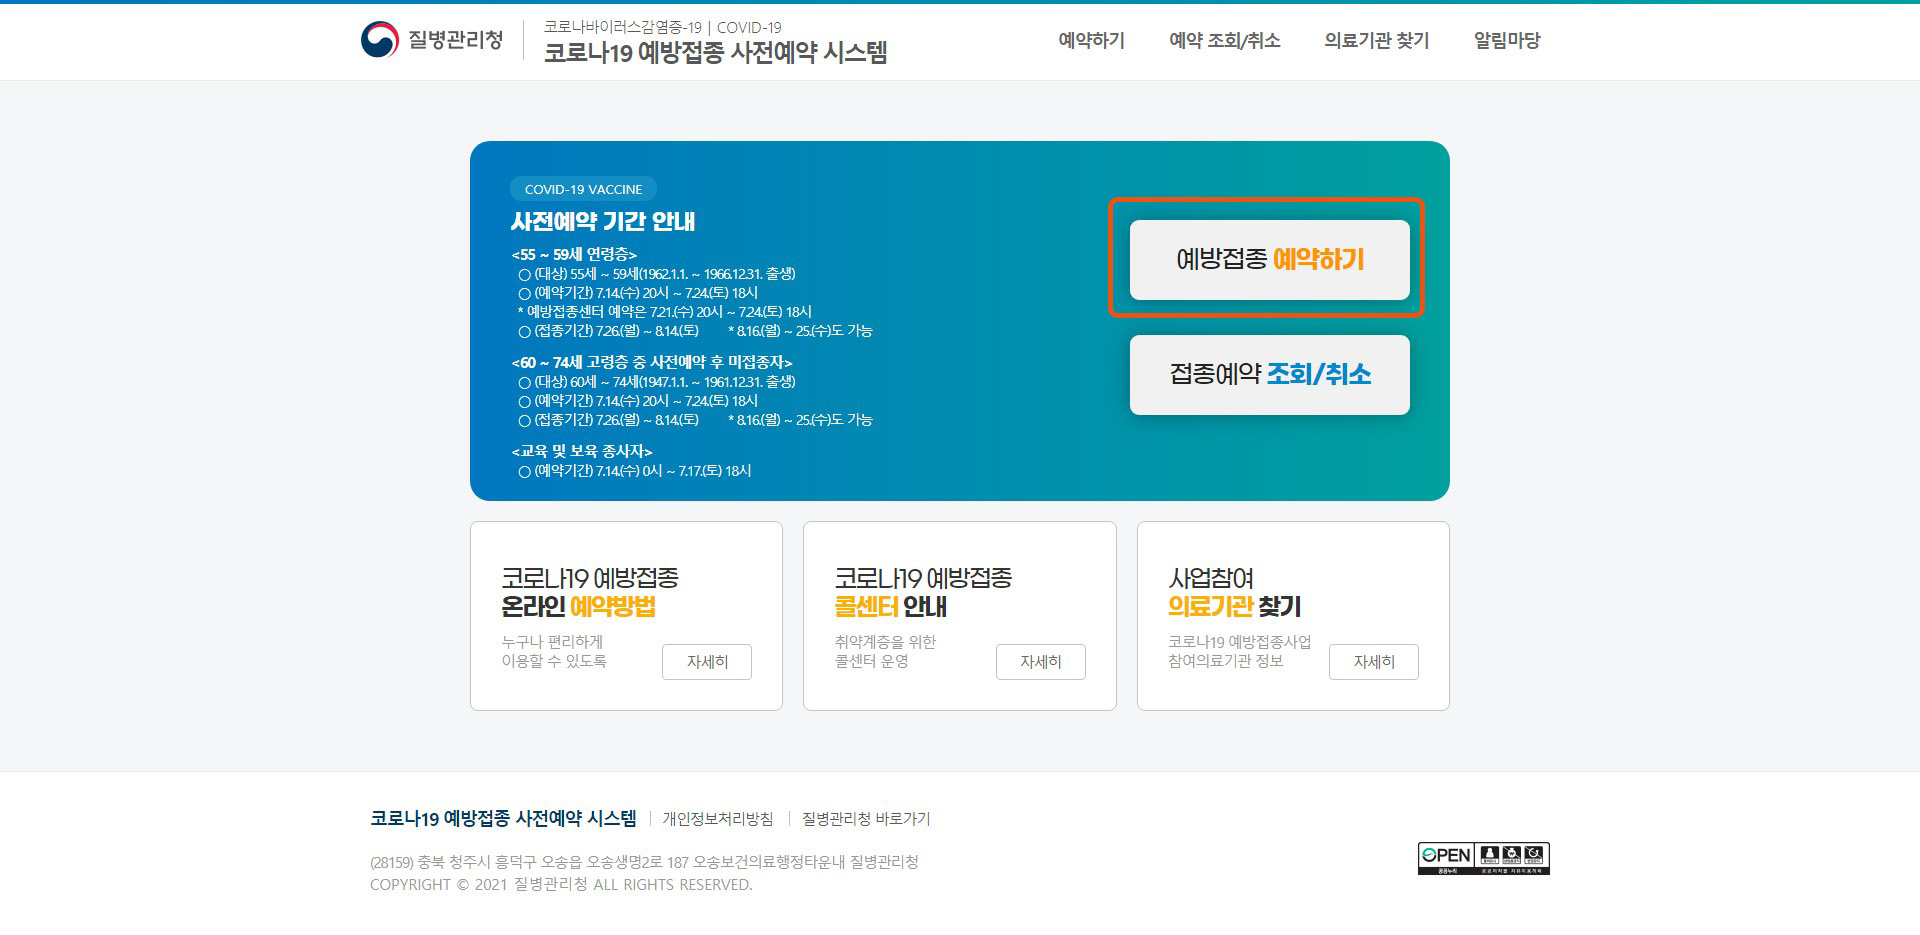
Task: Click the (대상) 55세 ~ 59세 line
Action: coord(657,274)
